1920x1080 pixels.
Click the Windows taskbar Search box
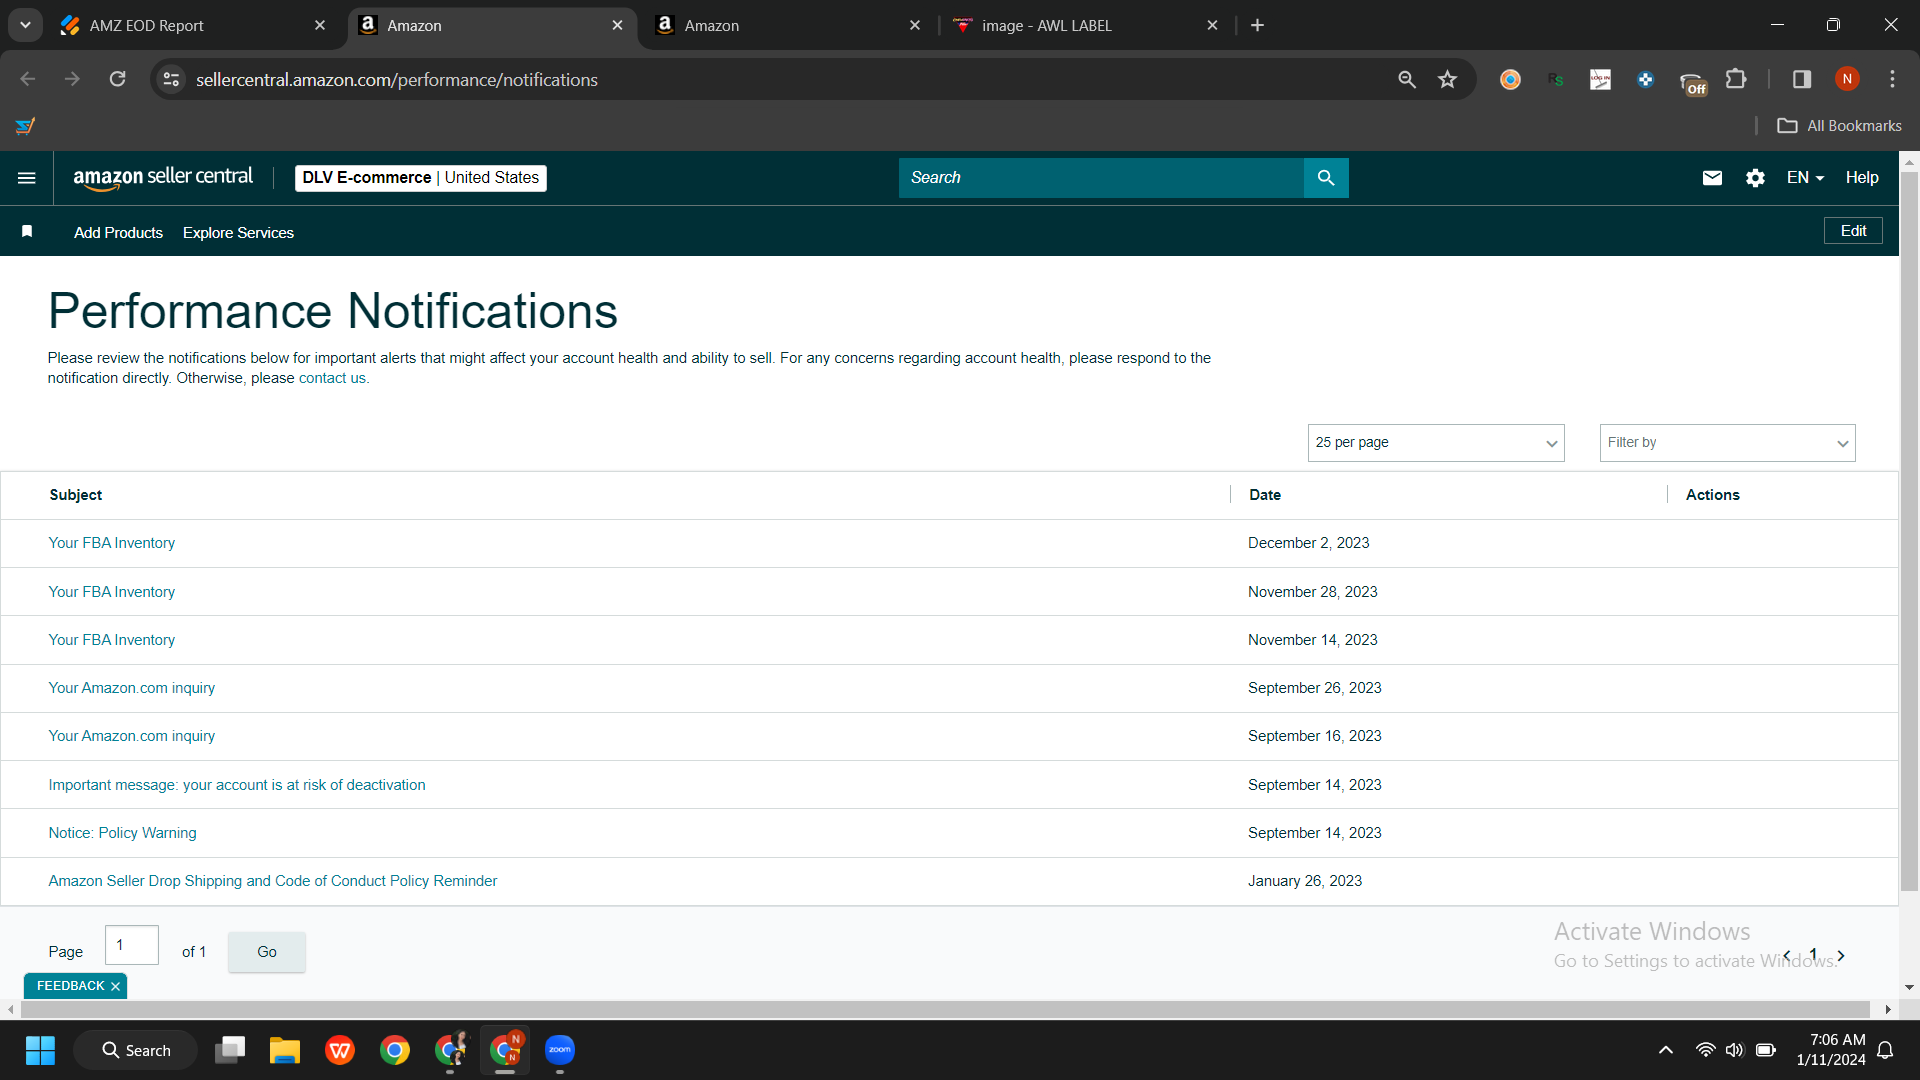coord(136,1050)
